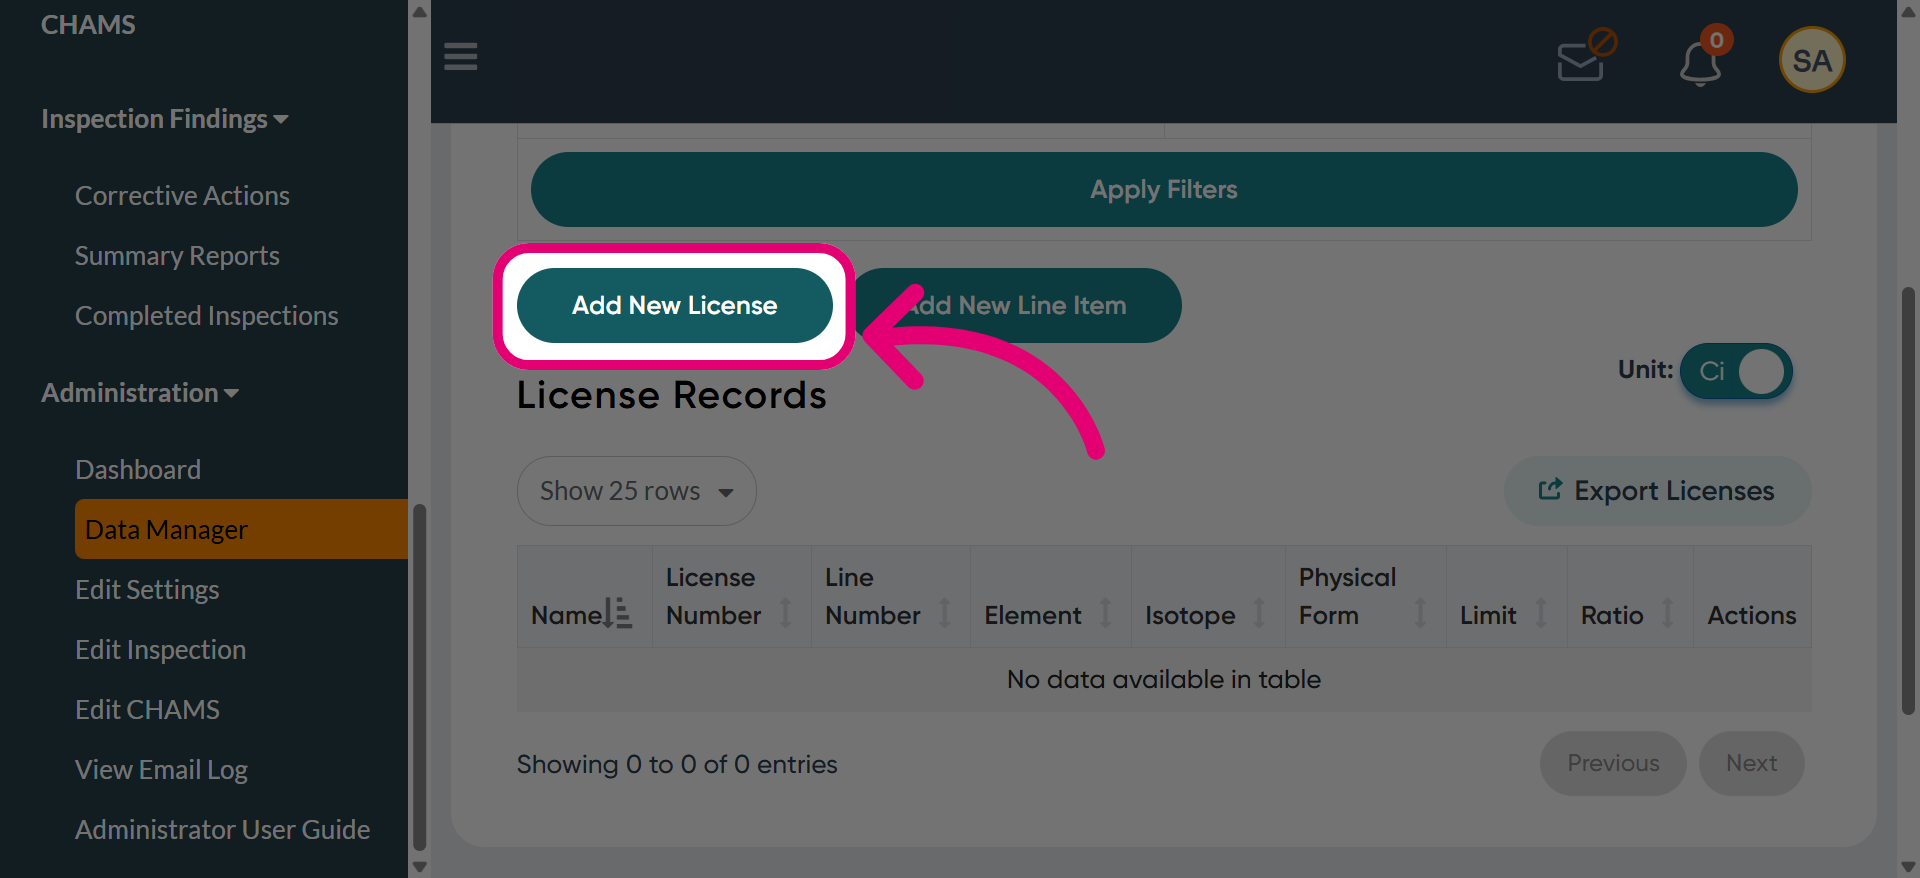Viewport: 1920px width, 878px height.
Task: Click the Next page button
Action: coord(1751,763)
